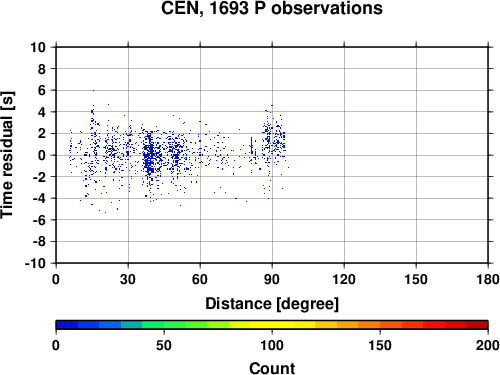Click the y-axis tick label "-4"
Screen dimensions: 500x375
(x=39, y=198)
